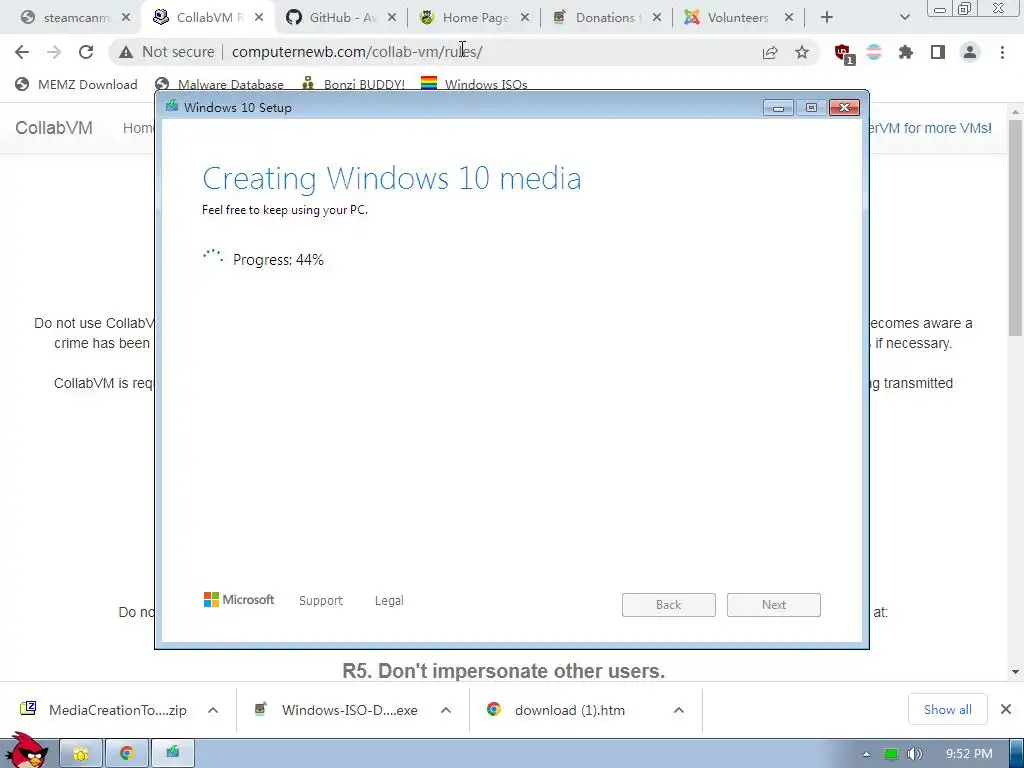Click the green network tray icon
This screenshot has width=1024, height=768.
tap(891, 754)
